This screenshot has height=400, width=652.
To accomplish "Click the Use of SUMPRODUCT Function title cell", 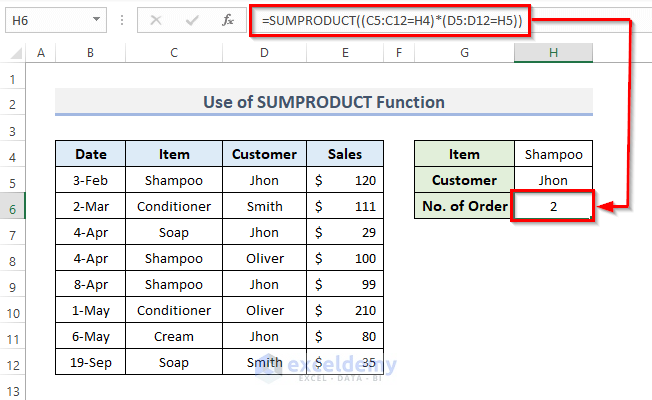I will (323, 102).
